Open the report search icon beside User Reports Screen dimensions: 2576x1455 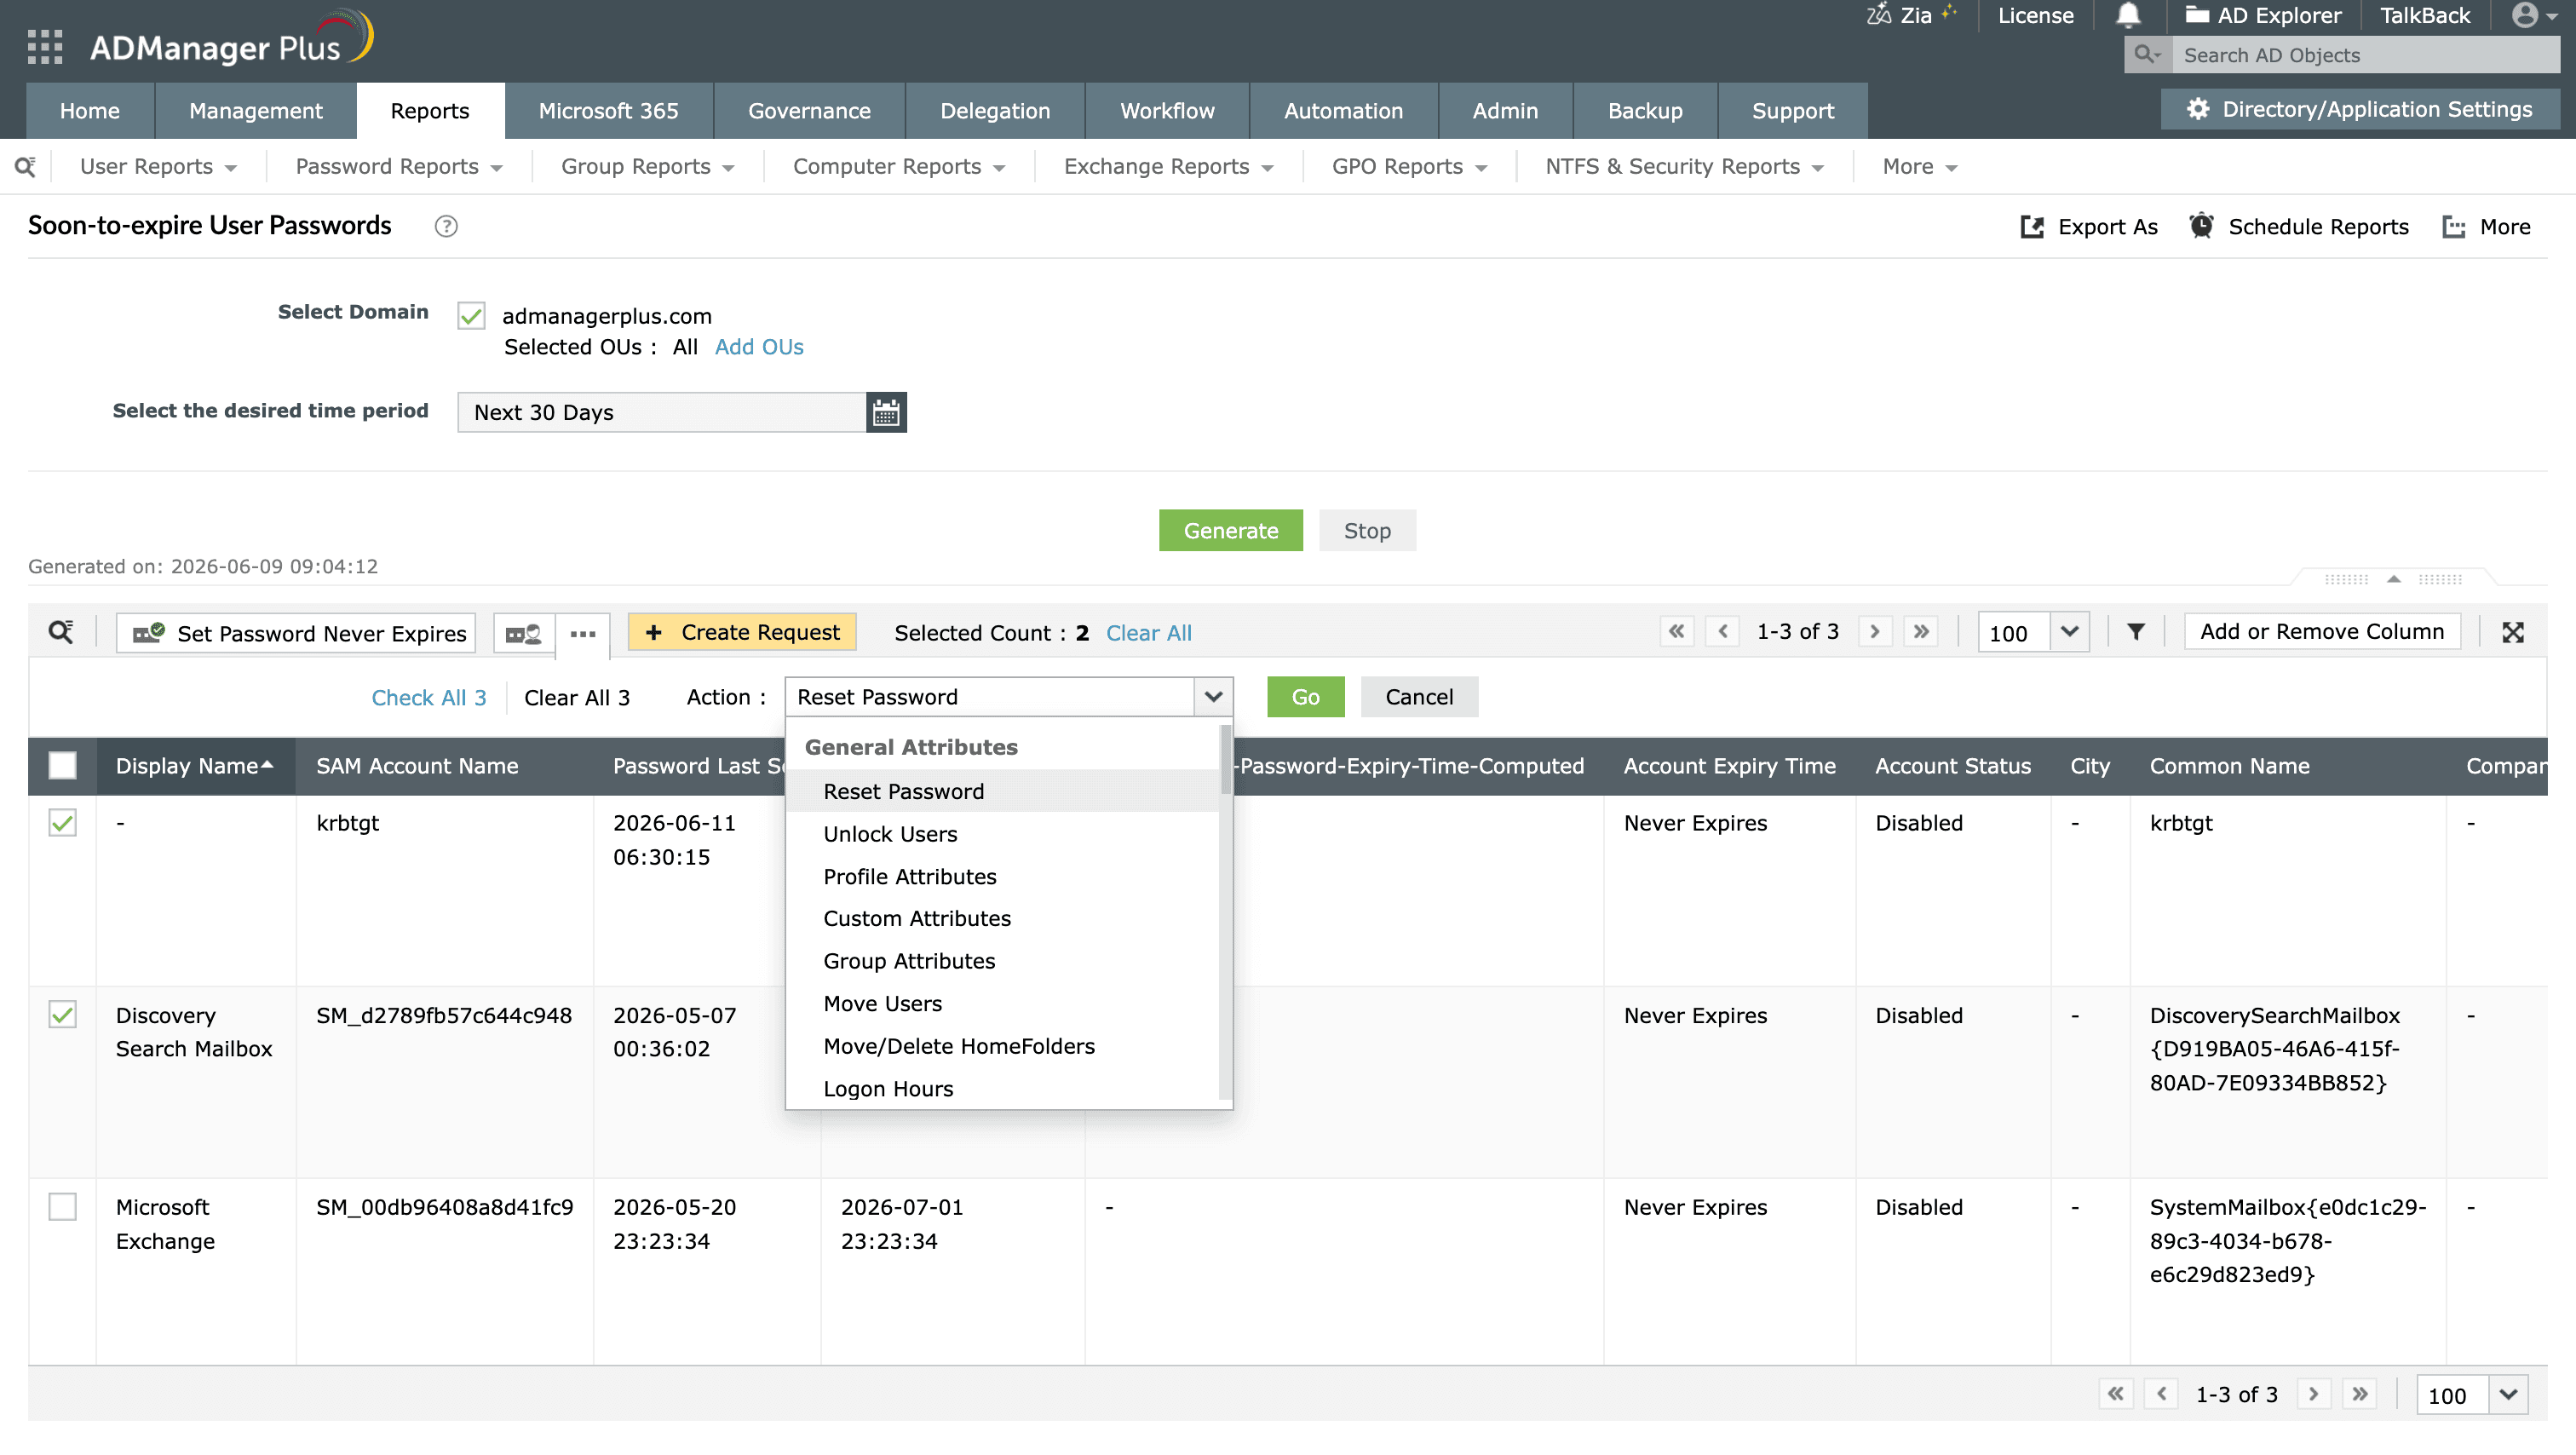tap(25, 166)
